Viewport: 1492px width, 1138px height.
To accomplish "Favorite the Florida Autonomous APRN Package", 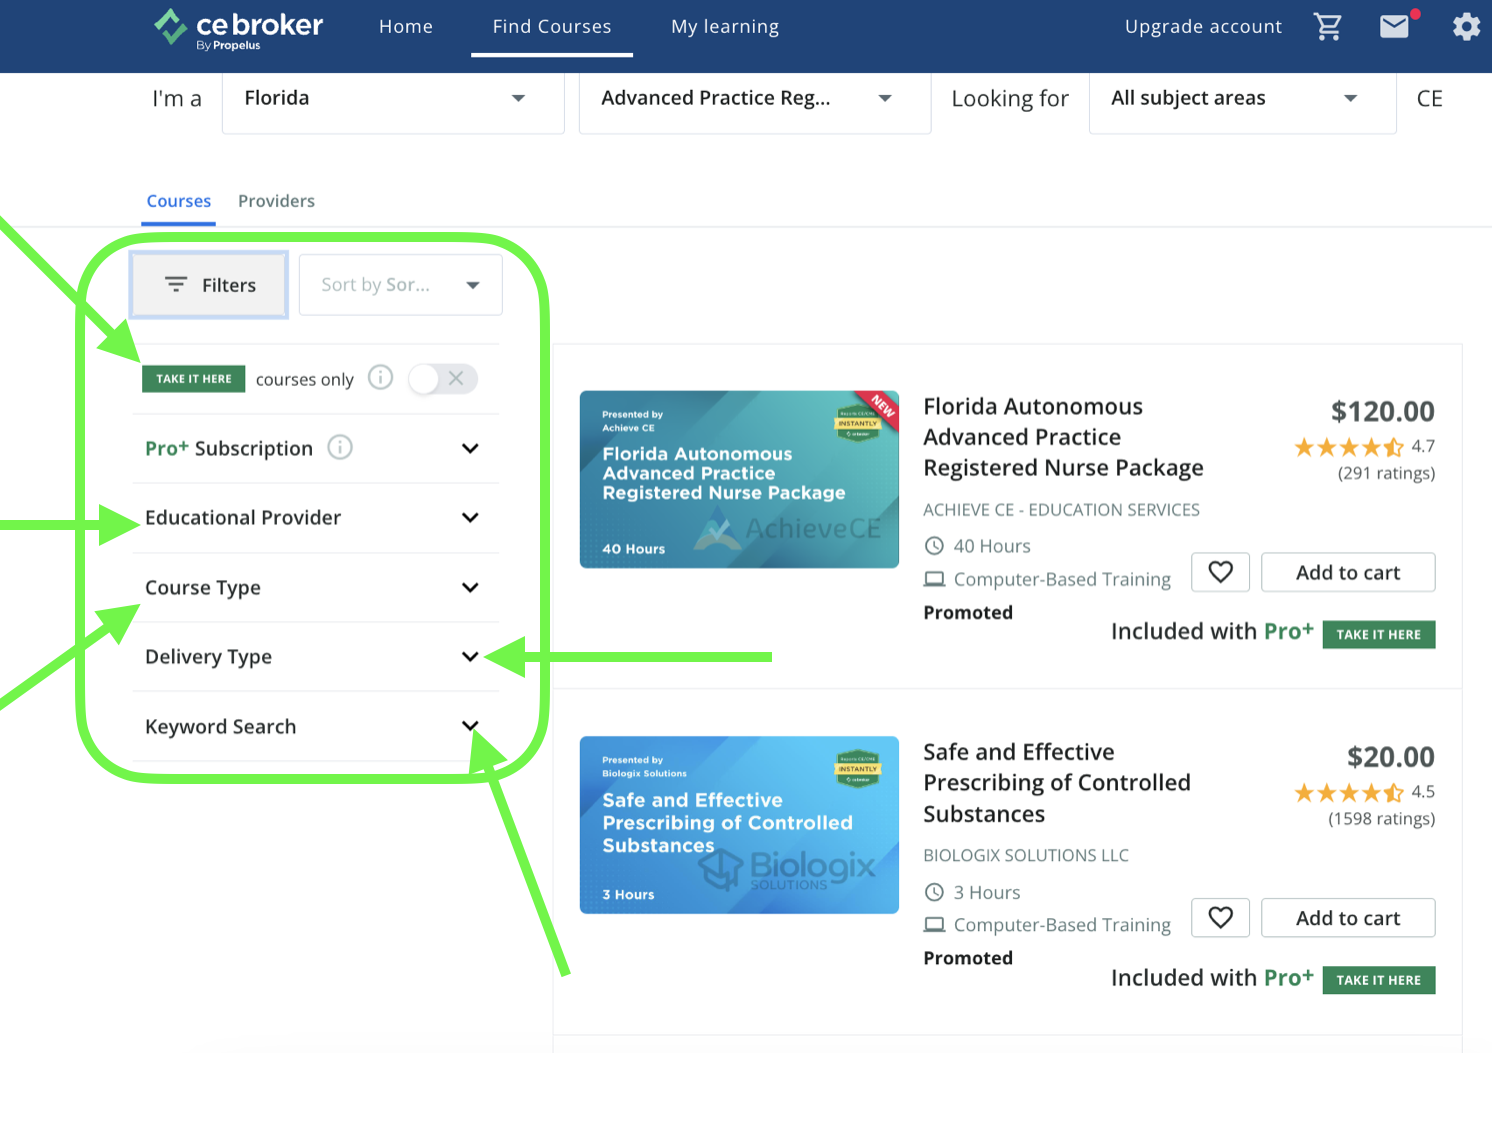I will [x=1220, y=572].
